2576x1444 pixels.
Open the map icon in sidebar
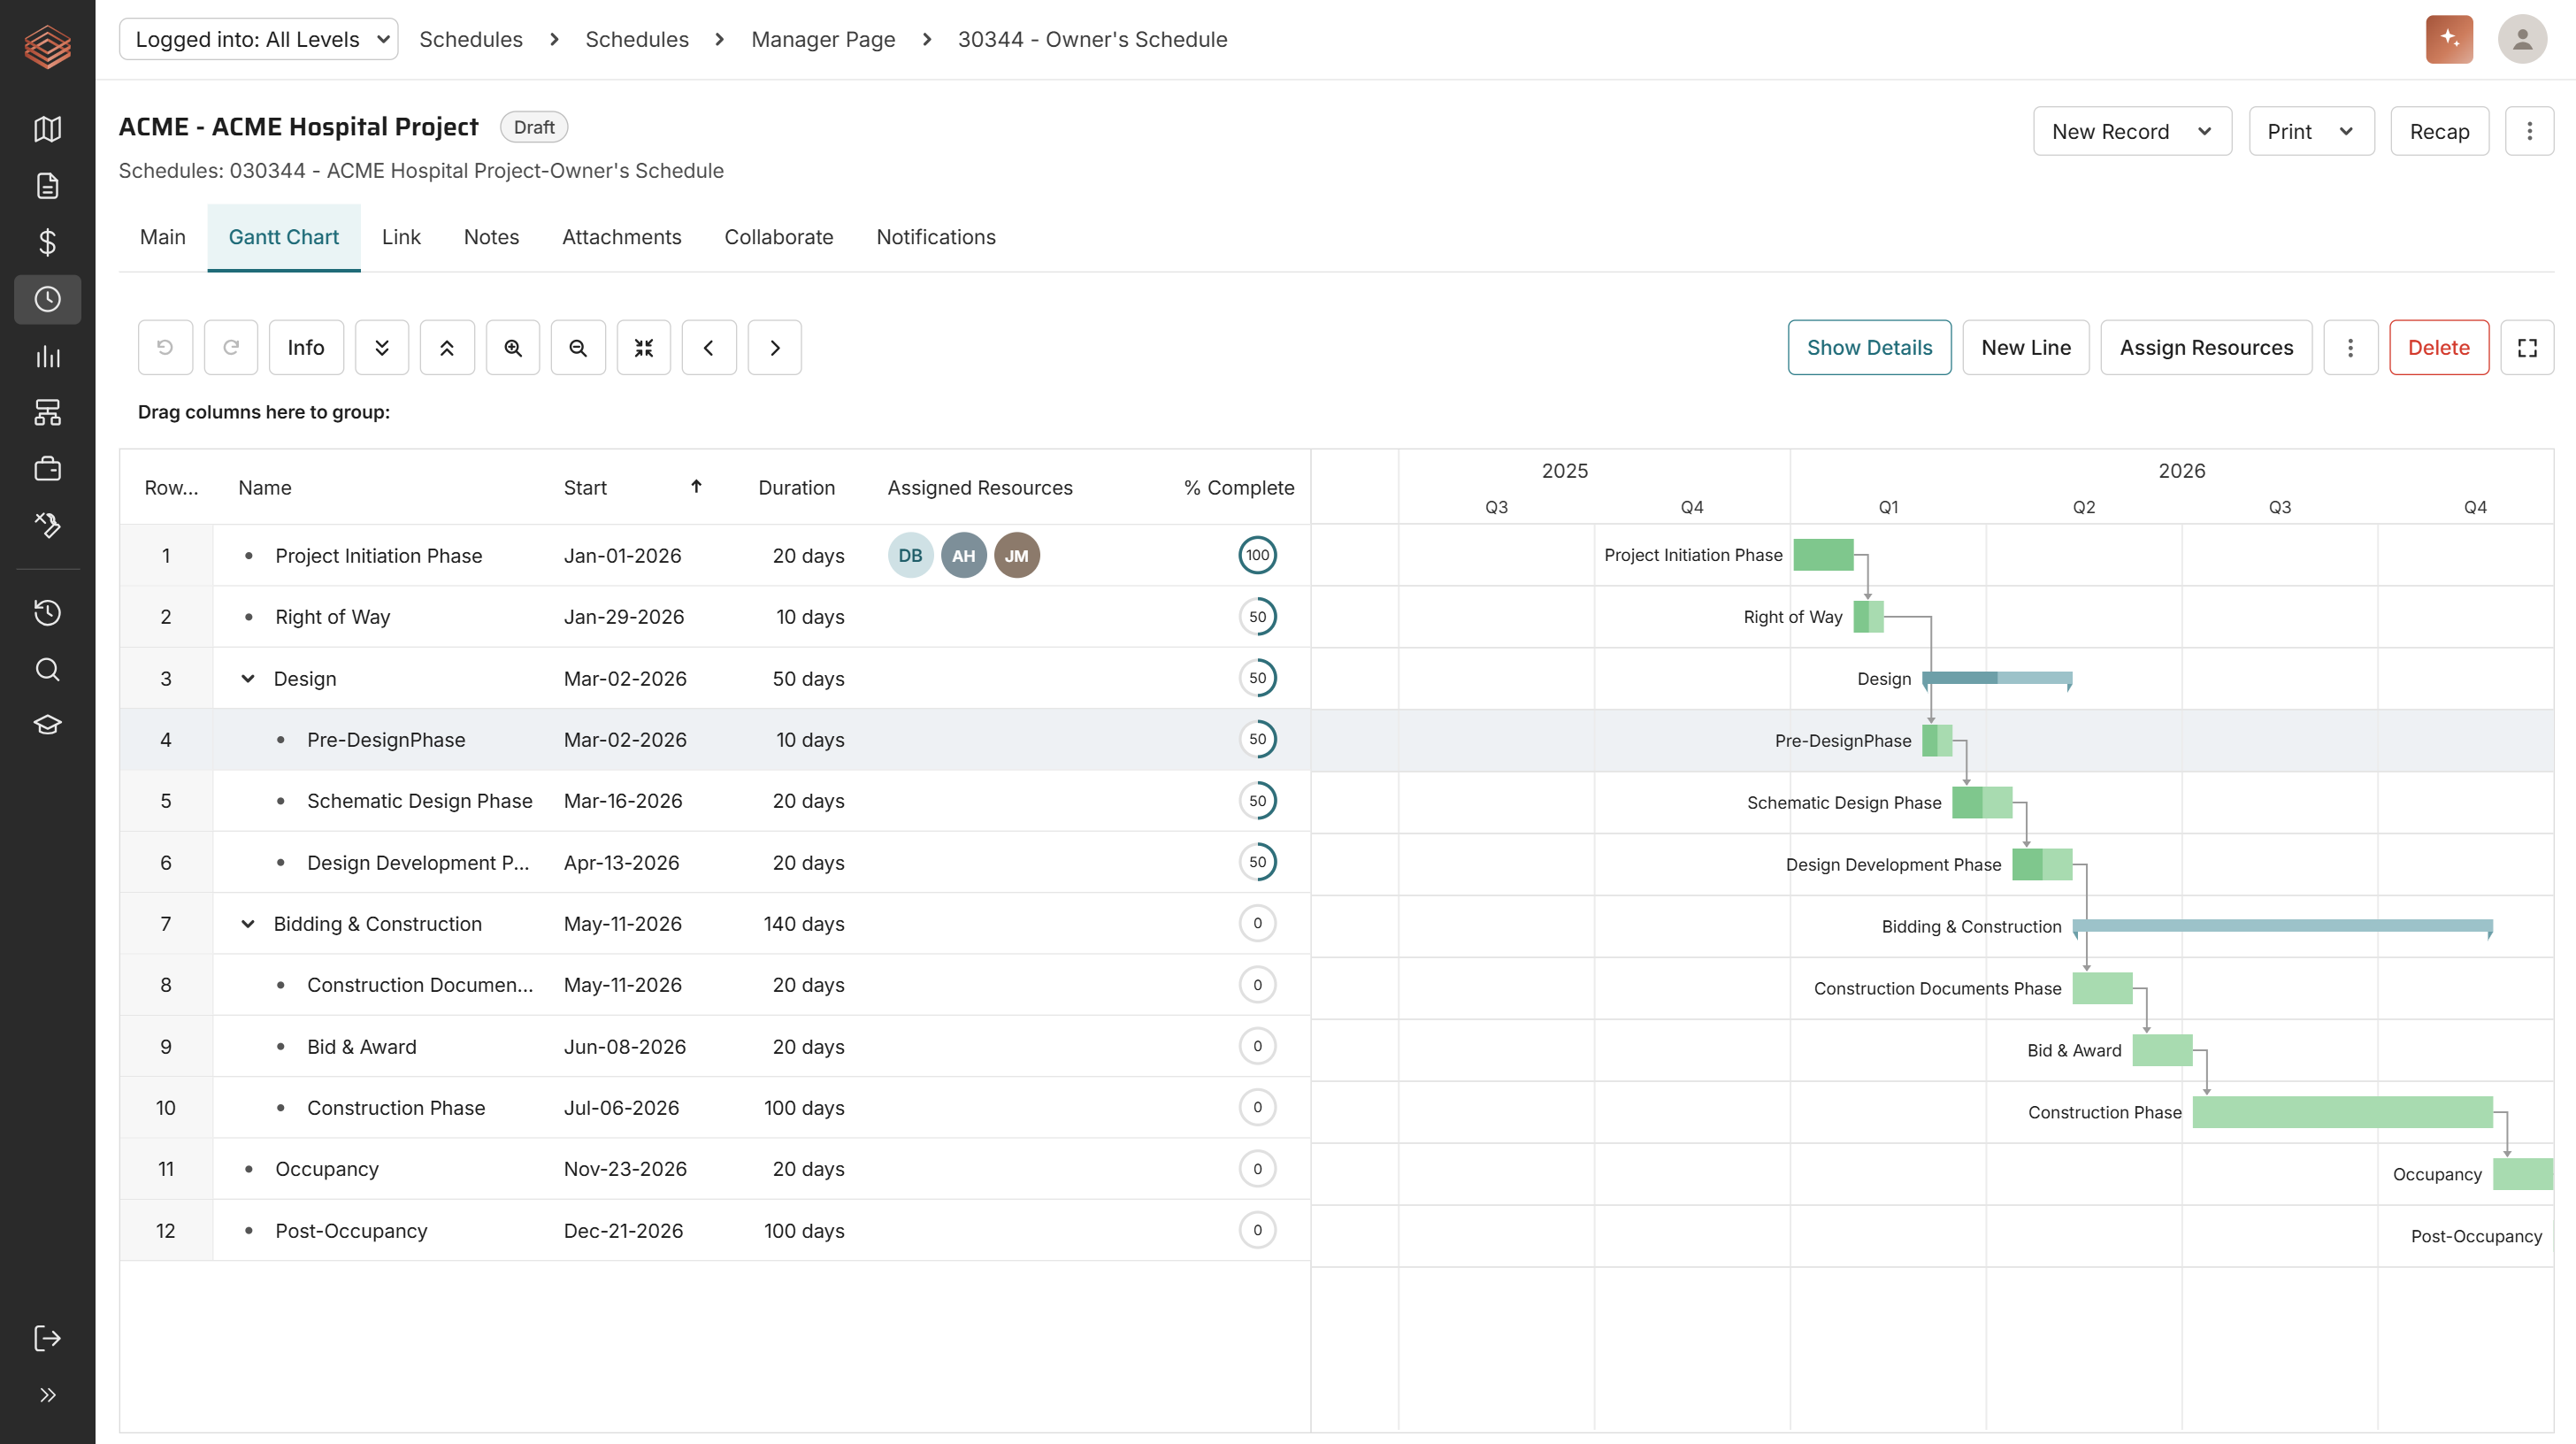click(47, 129)
